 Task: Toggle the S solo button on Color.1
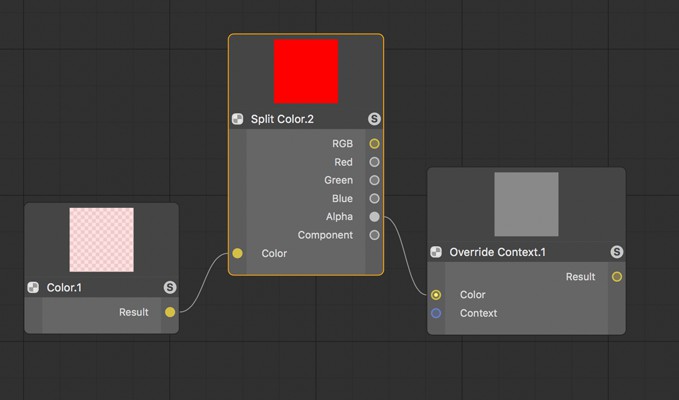[170, 287]
